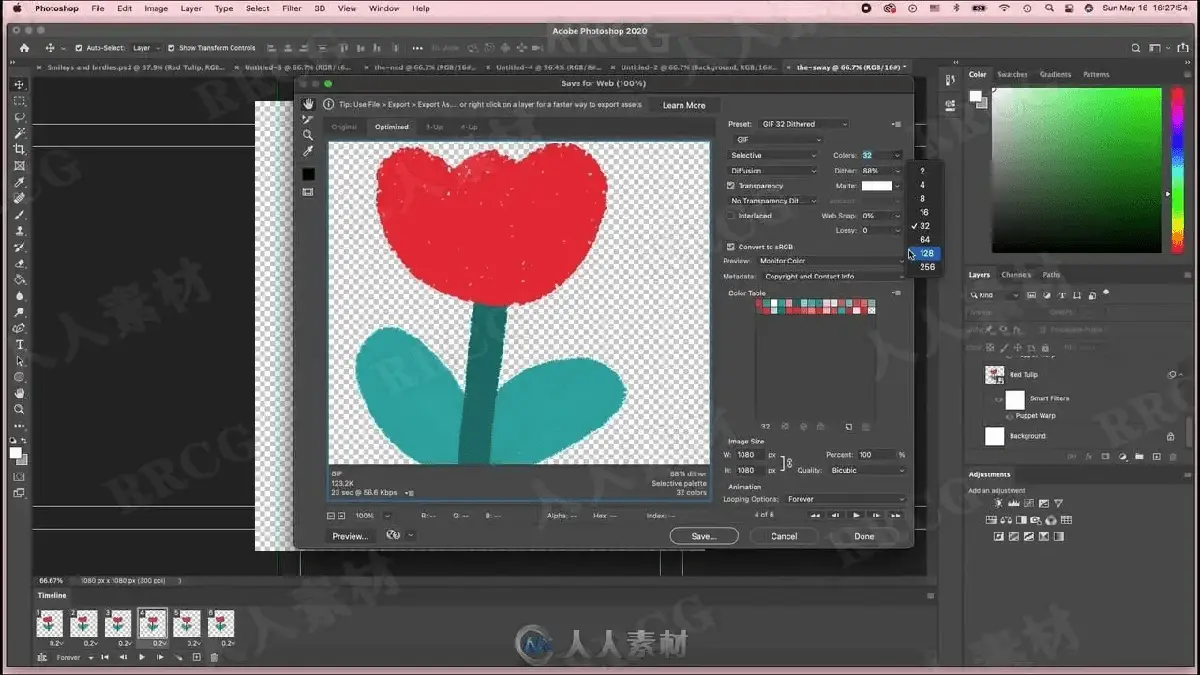Select the Slice Select tool in Save for Web

tap(308, 119)
